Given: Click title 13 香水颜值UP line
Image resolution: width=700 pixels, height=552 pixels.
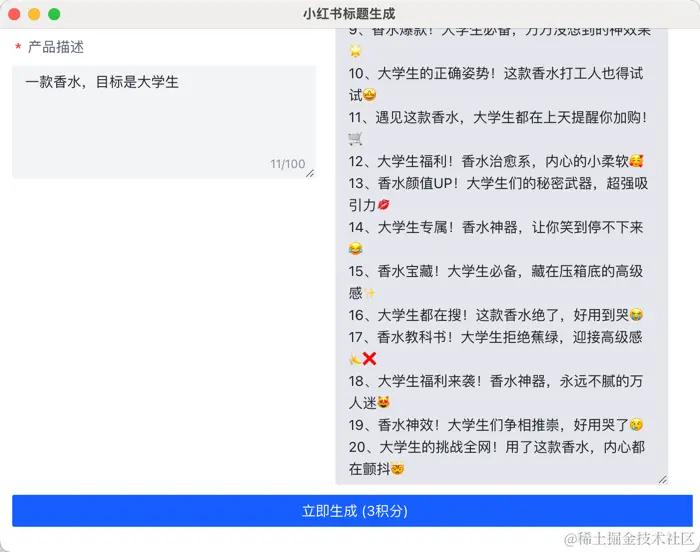Looking at the screenshot, I should [x=498, y=194].
